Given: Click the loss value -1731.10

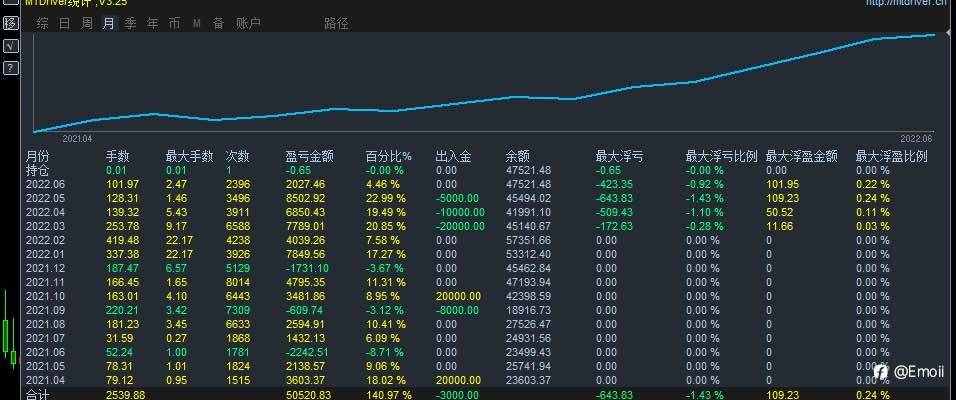Looking at the screenshot, I should click(307, 268).
